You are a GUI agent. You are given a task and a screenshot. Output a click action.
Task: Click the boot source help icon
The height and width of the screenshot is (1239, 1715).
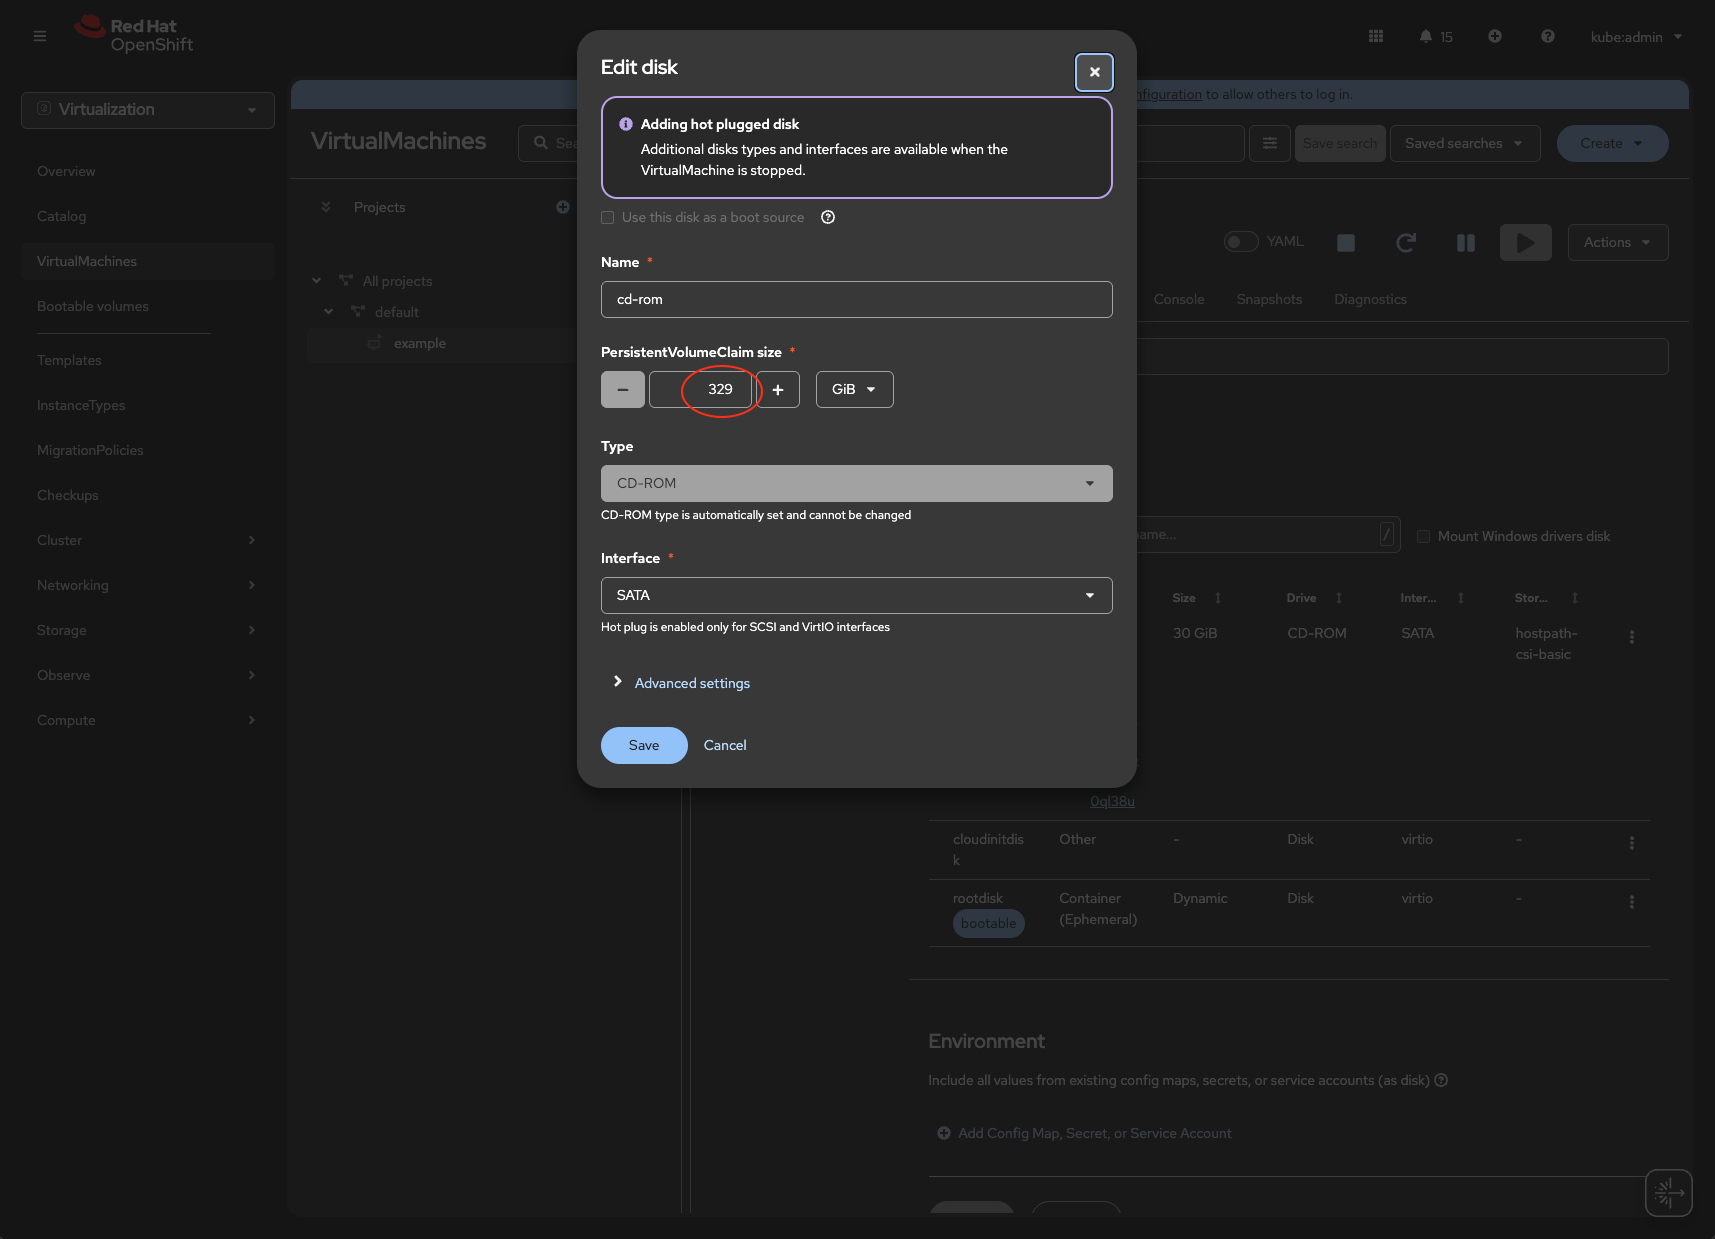coord(828,218)
